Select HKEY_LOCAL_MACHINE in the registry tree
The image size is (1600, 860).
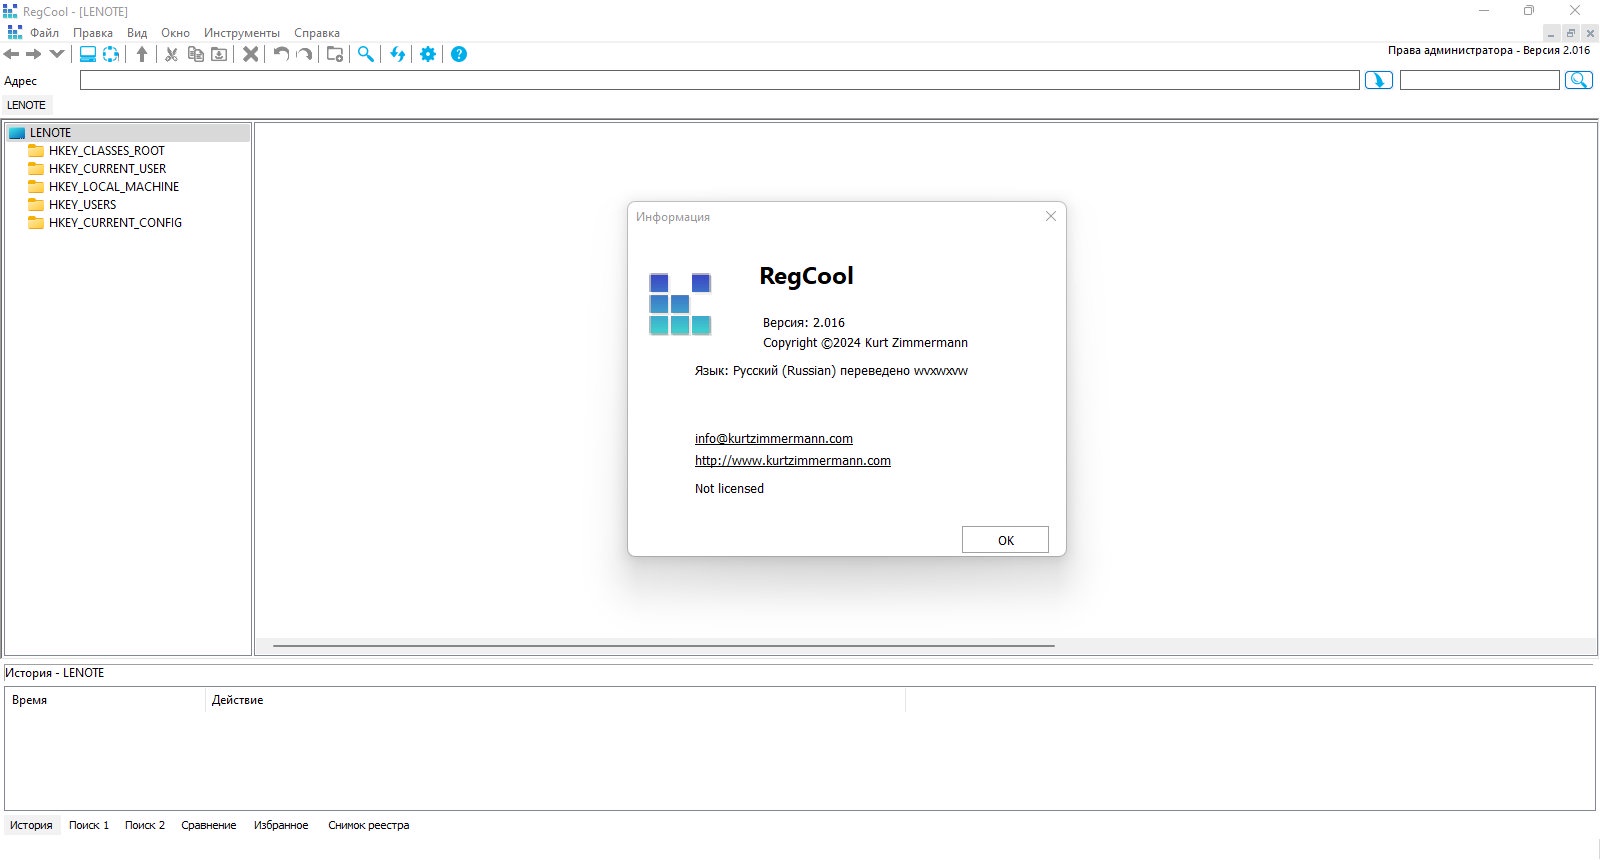tap(114, 187)
